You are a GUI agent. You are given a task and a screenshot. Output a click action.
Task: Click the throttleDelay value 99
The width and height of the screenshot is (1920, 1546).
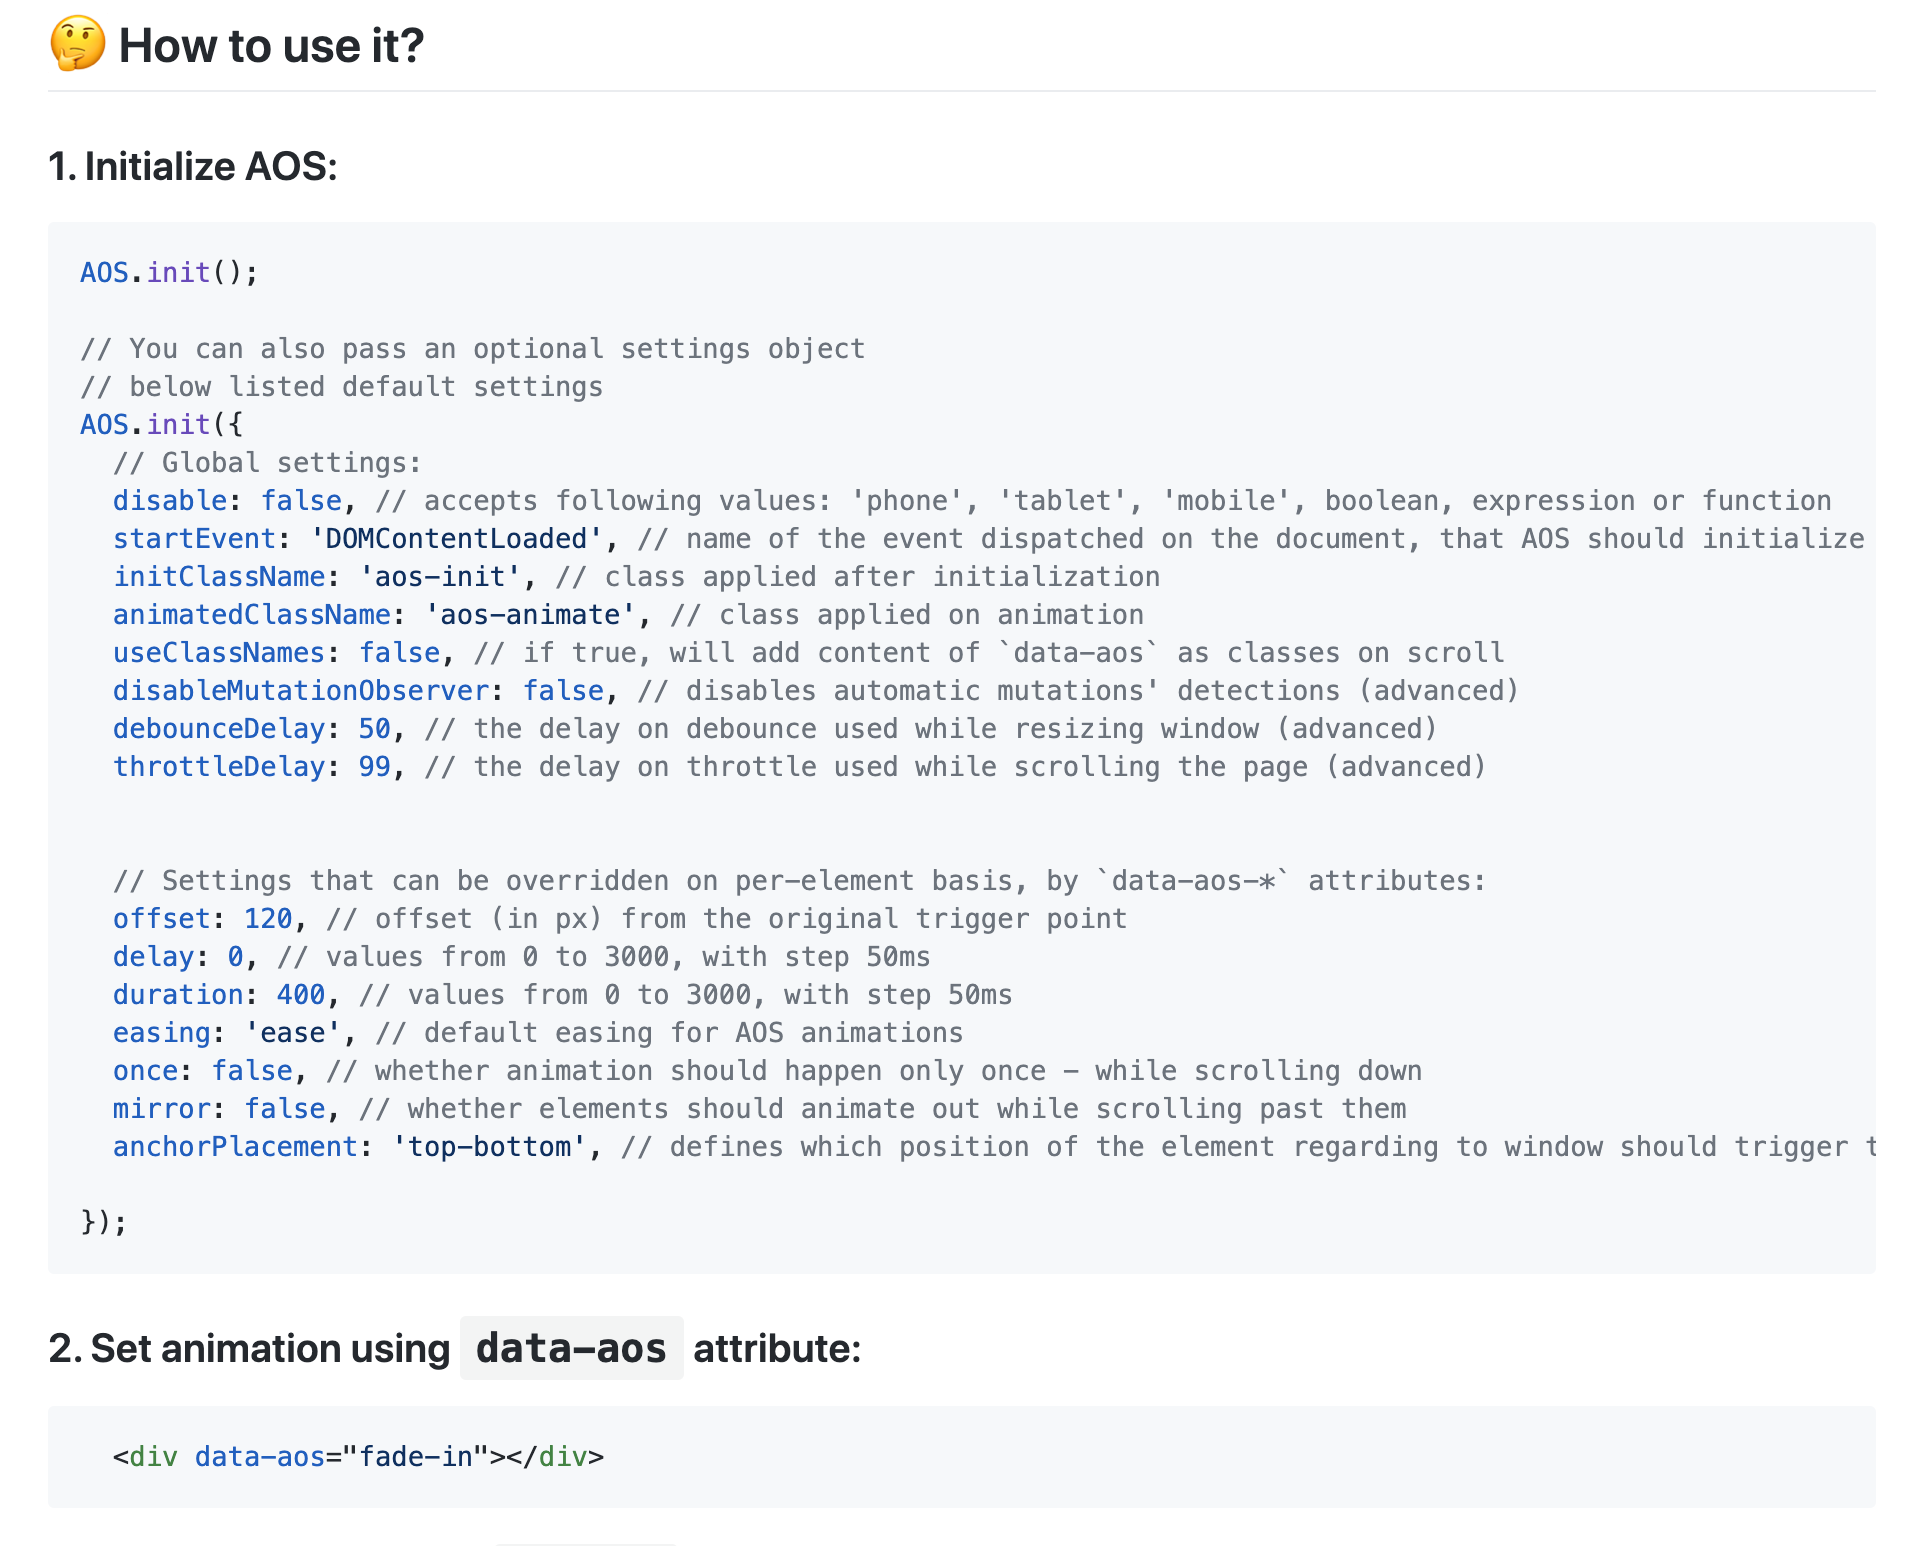click(374, 766)
